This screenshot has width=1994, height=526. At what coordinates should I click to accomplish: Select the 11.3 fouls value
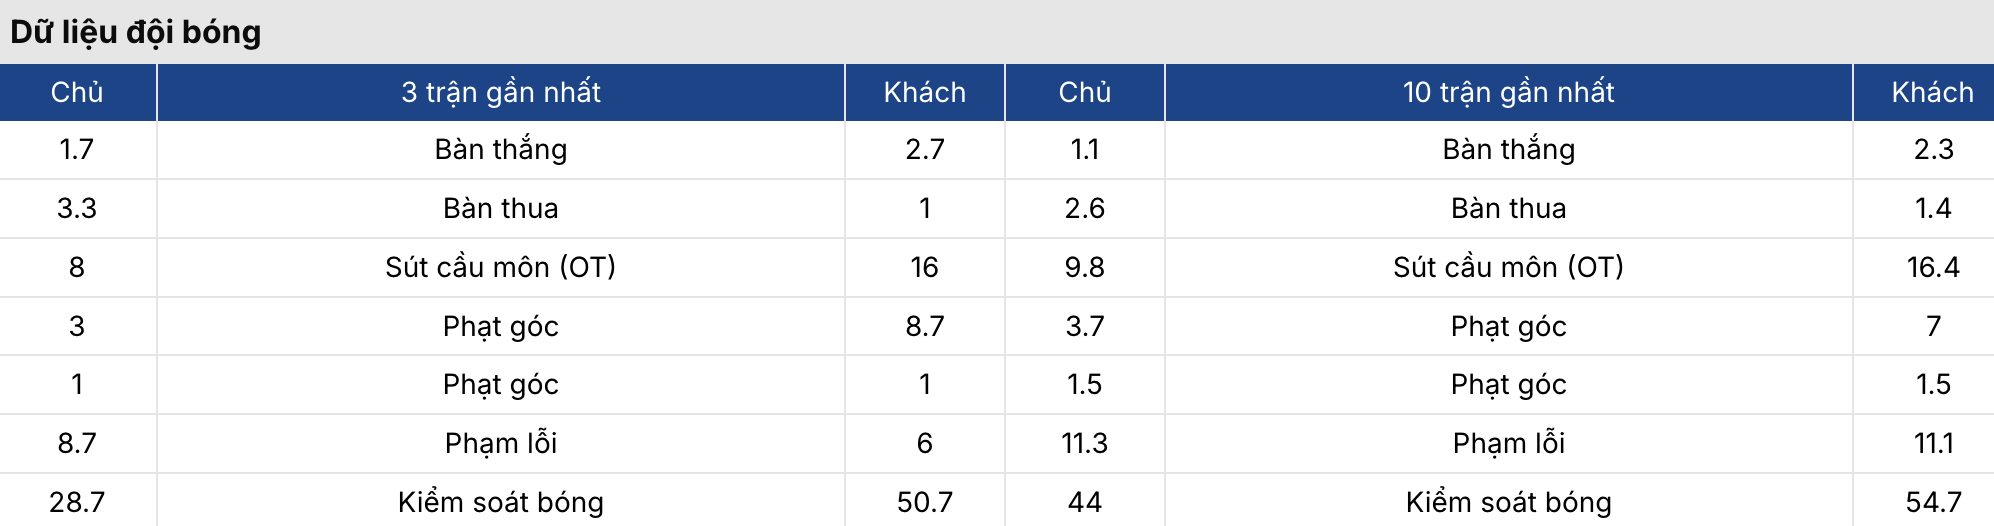[x=1085, y=443]
